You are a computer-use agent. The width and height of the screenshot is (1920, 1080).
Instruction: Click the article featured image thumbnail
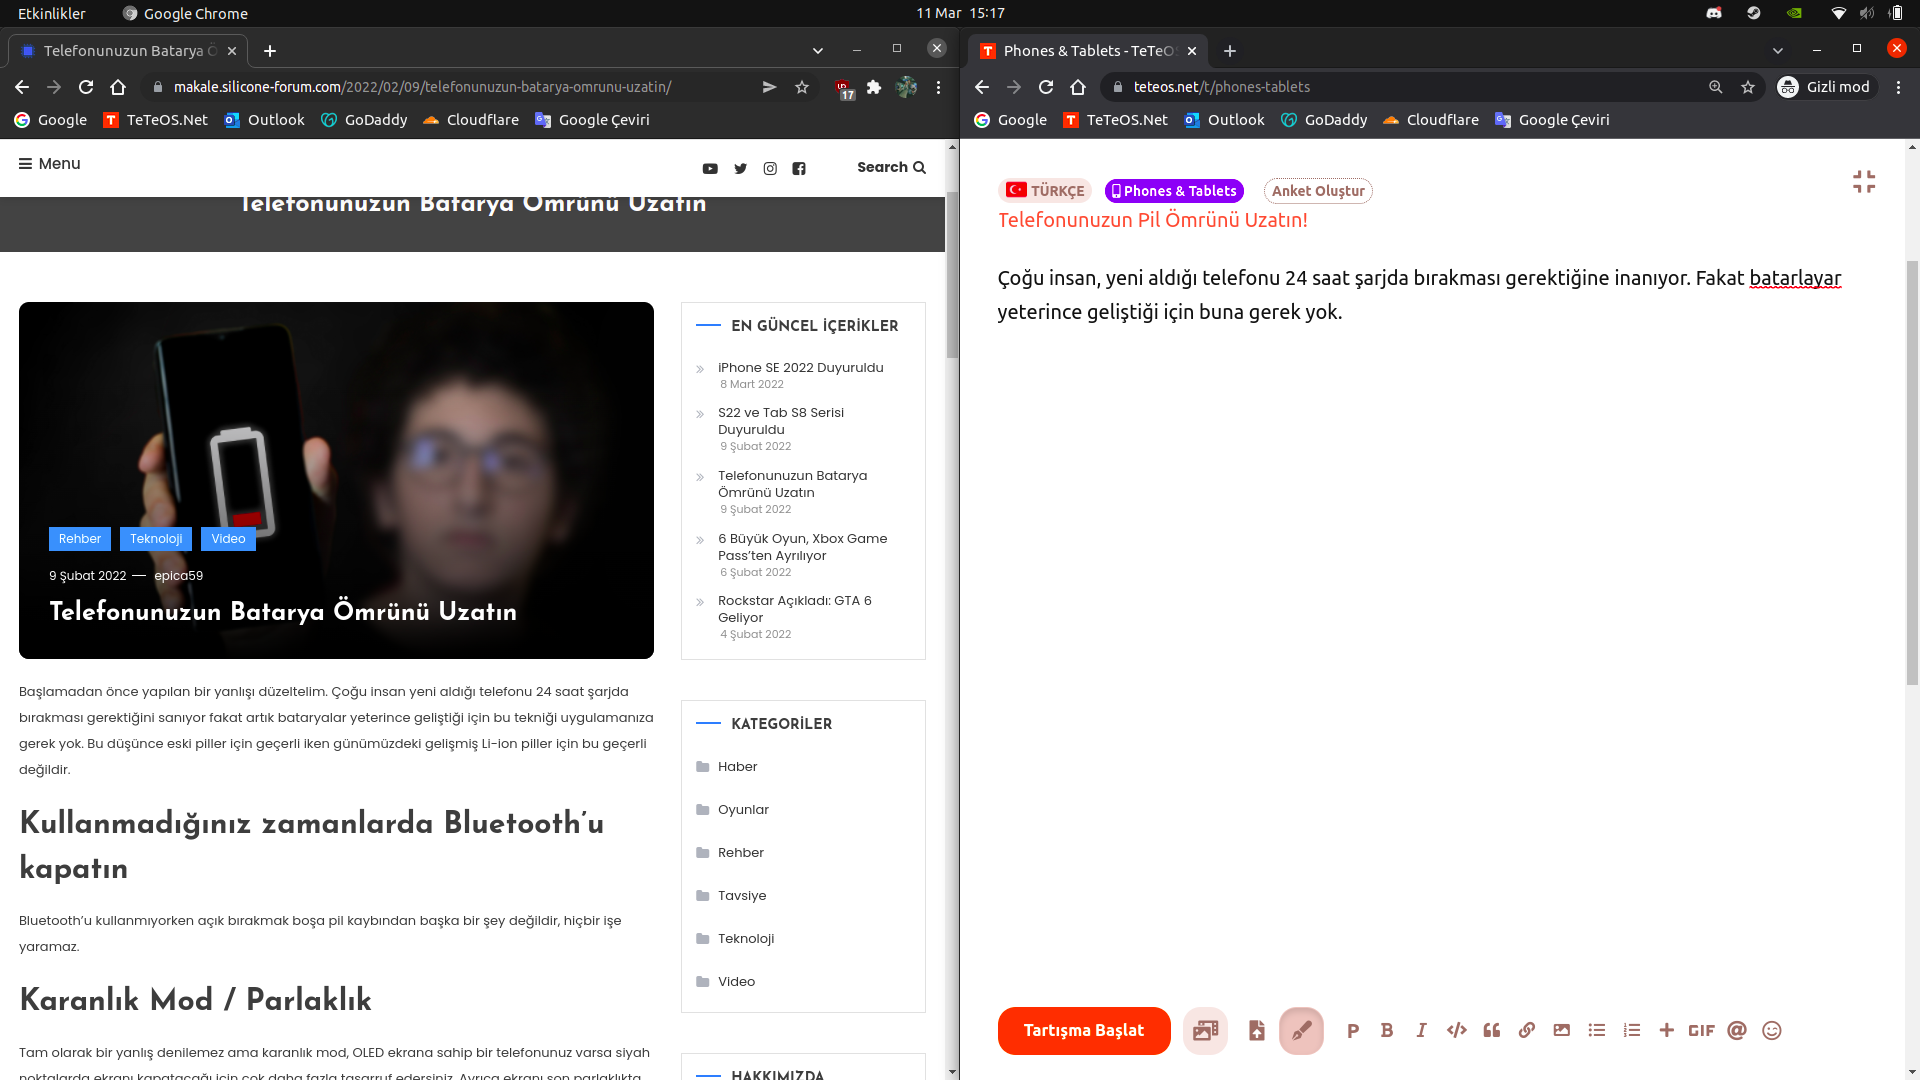pyautogui.click(x=336, y=480)
